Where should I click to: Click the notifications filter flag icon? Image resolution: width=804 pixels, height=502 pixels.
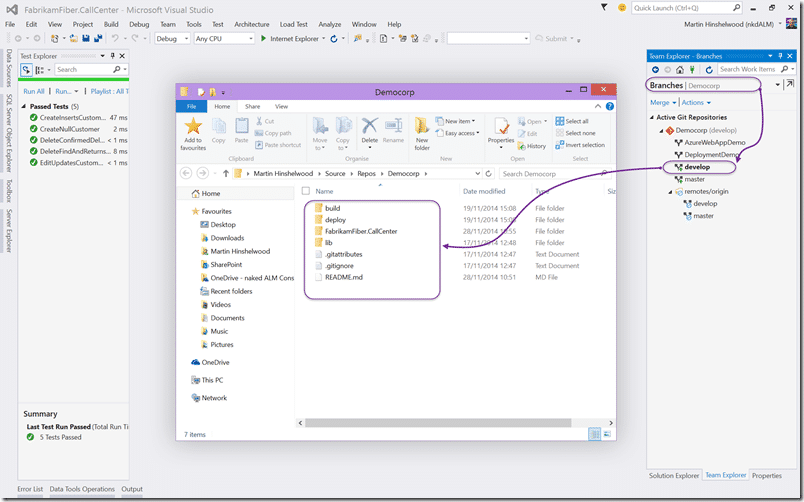pyautogui.click(x=604, y=7)
